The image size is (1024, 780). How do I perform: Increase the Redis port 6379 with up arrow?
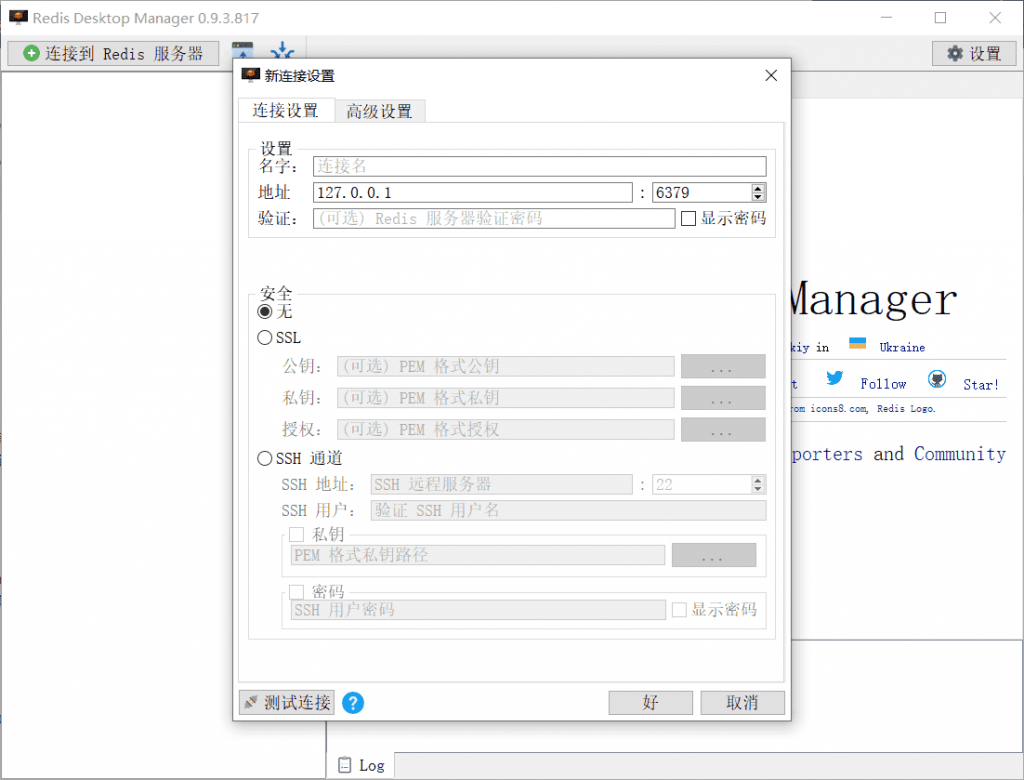coord(758,188)
